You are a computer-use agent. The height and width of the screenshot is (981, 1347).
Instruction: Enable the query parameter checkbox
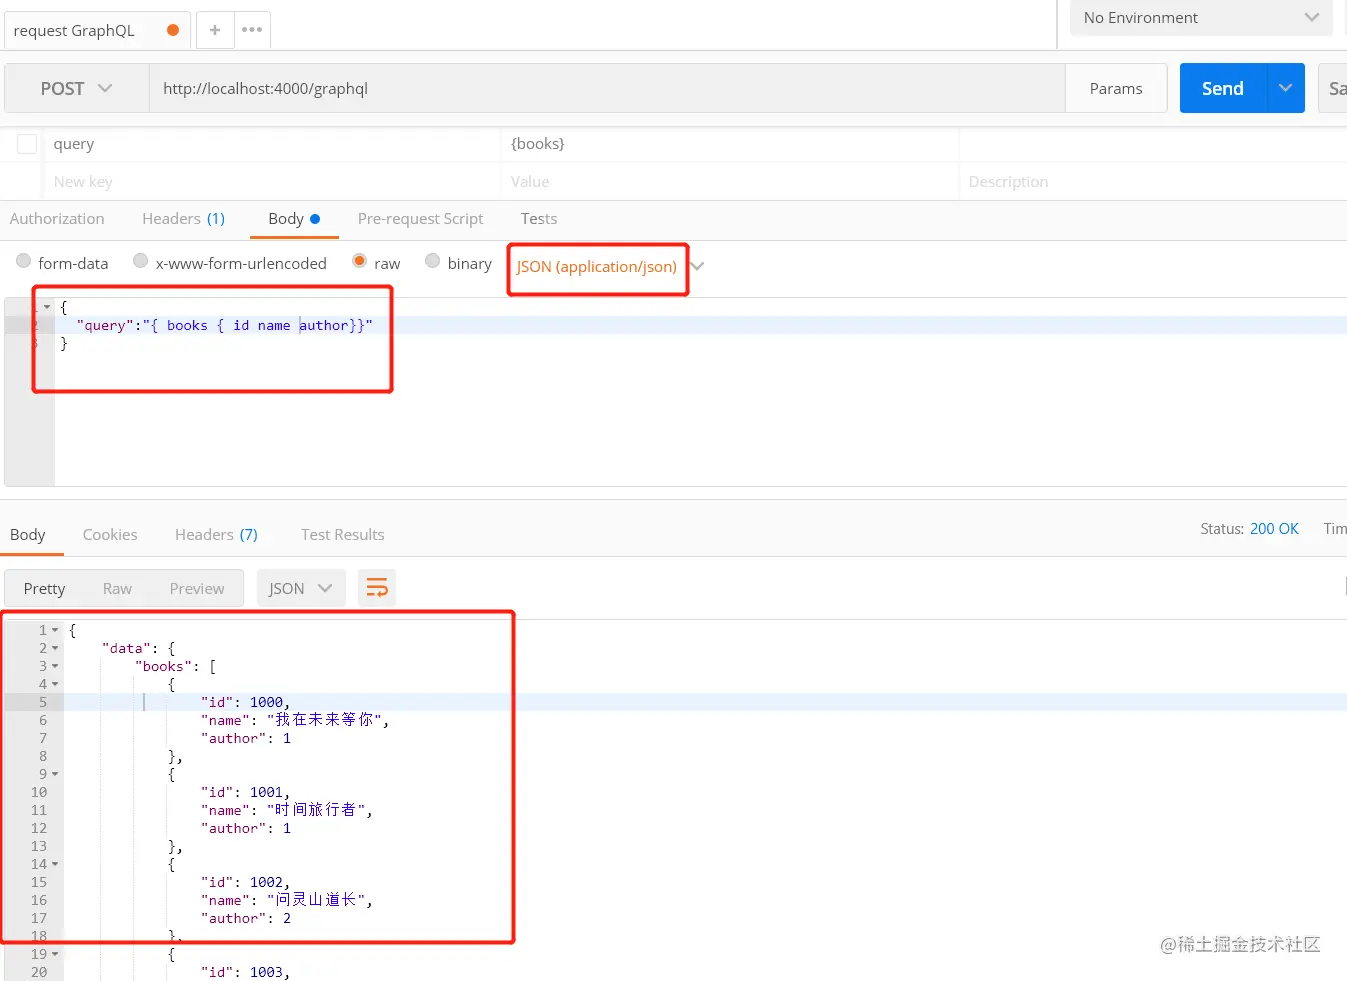point(27,144)
